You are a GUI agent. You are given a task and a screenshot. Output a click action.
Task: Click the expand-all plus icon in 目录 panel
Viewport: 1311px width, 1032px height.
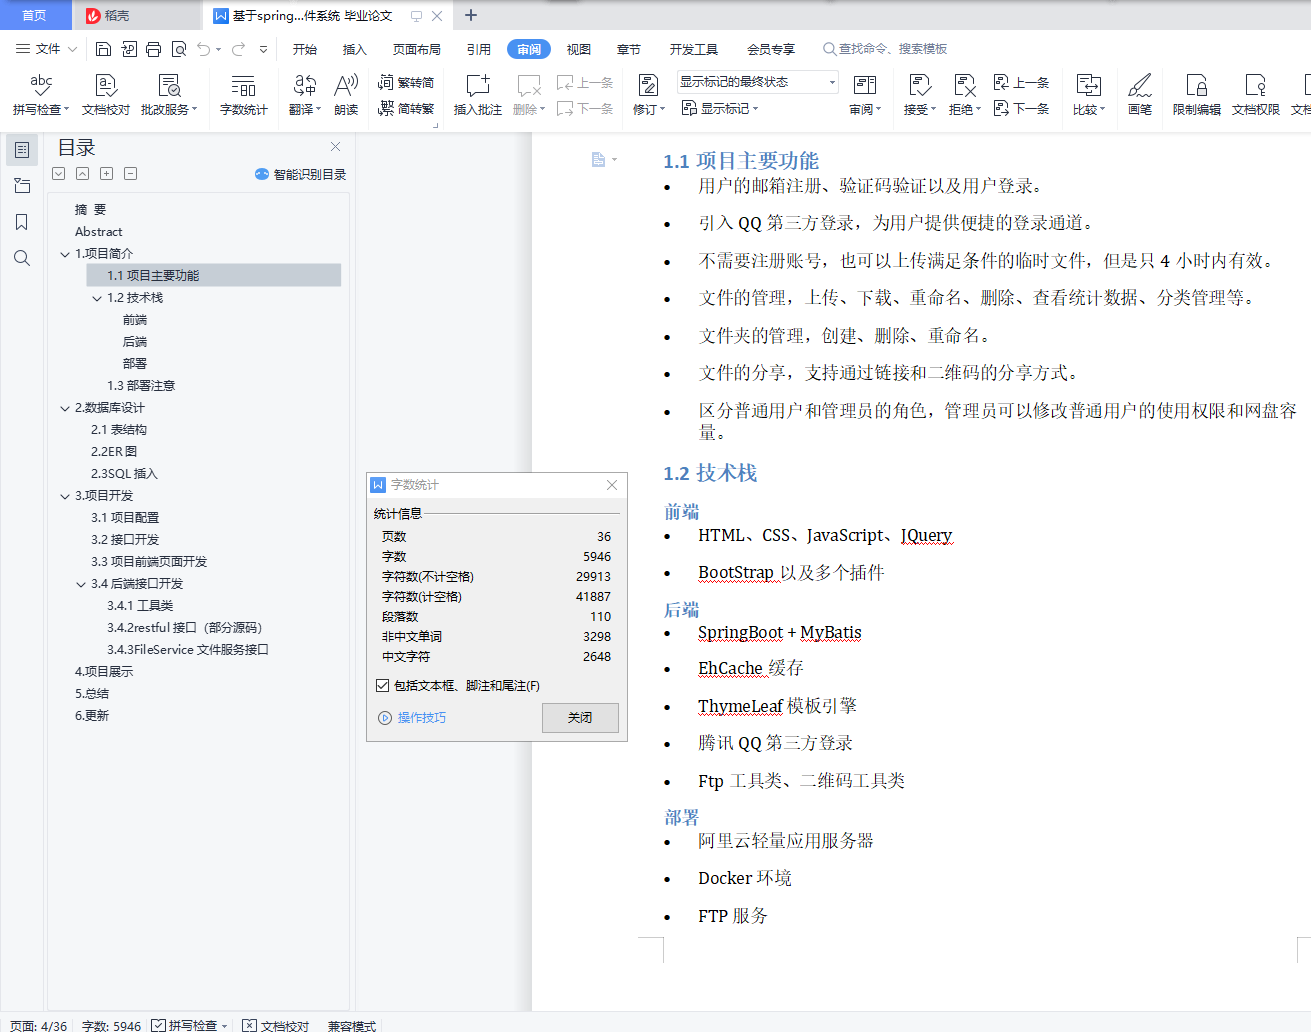coord(107,174)
